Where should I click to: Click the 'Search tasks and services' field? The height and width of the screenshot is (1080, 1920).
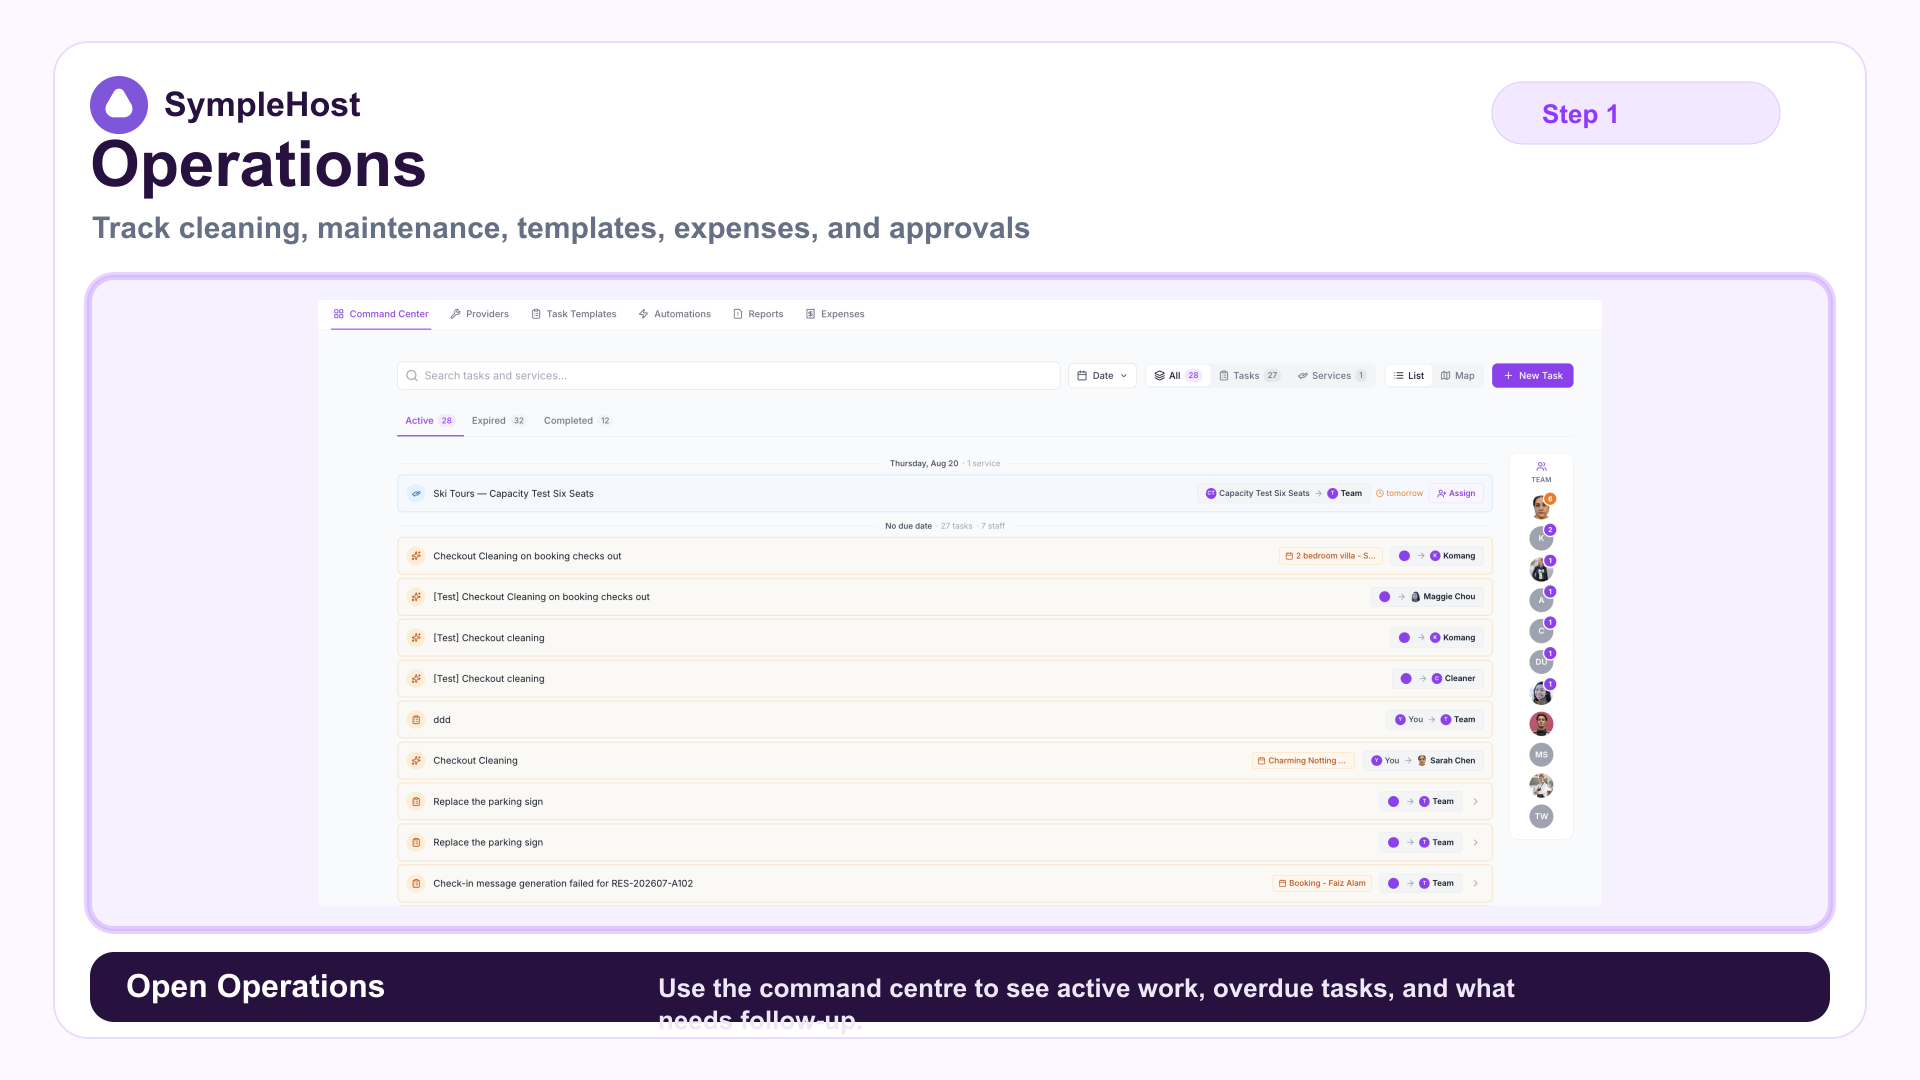click(728, 376)
